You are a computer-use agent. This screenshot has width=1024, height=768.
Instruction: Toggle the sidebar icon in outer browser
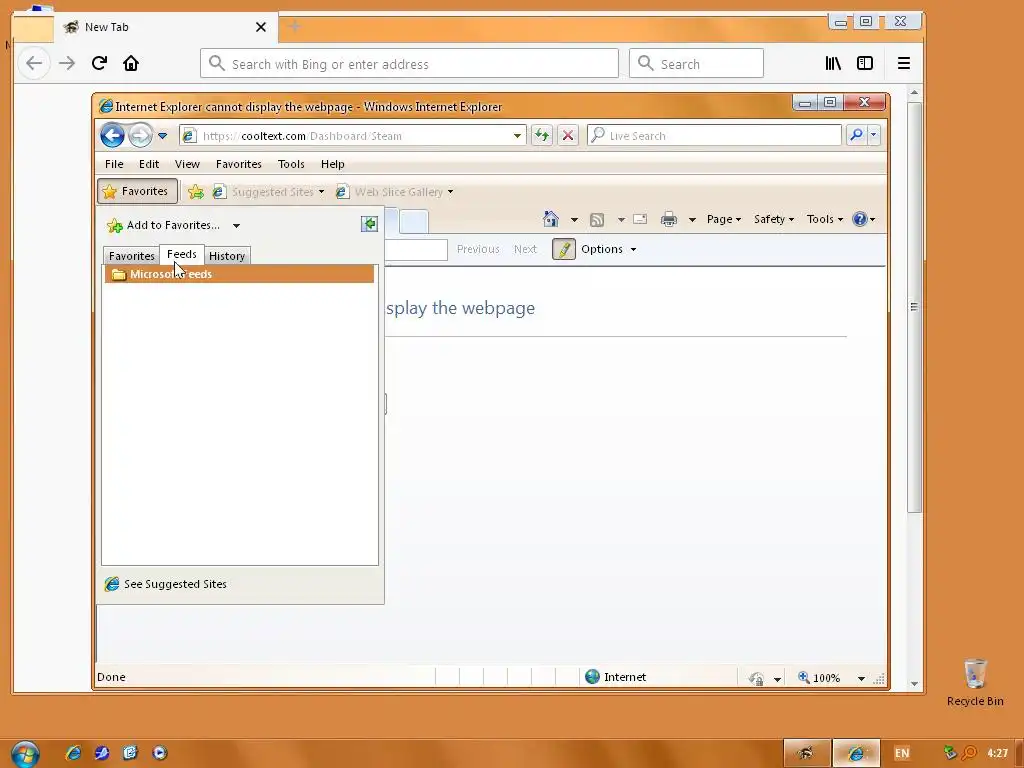coord(865,63)
